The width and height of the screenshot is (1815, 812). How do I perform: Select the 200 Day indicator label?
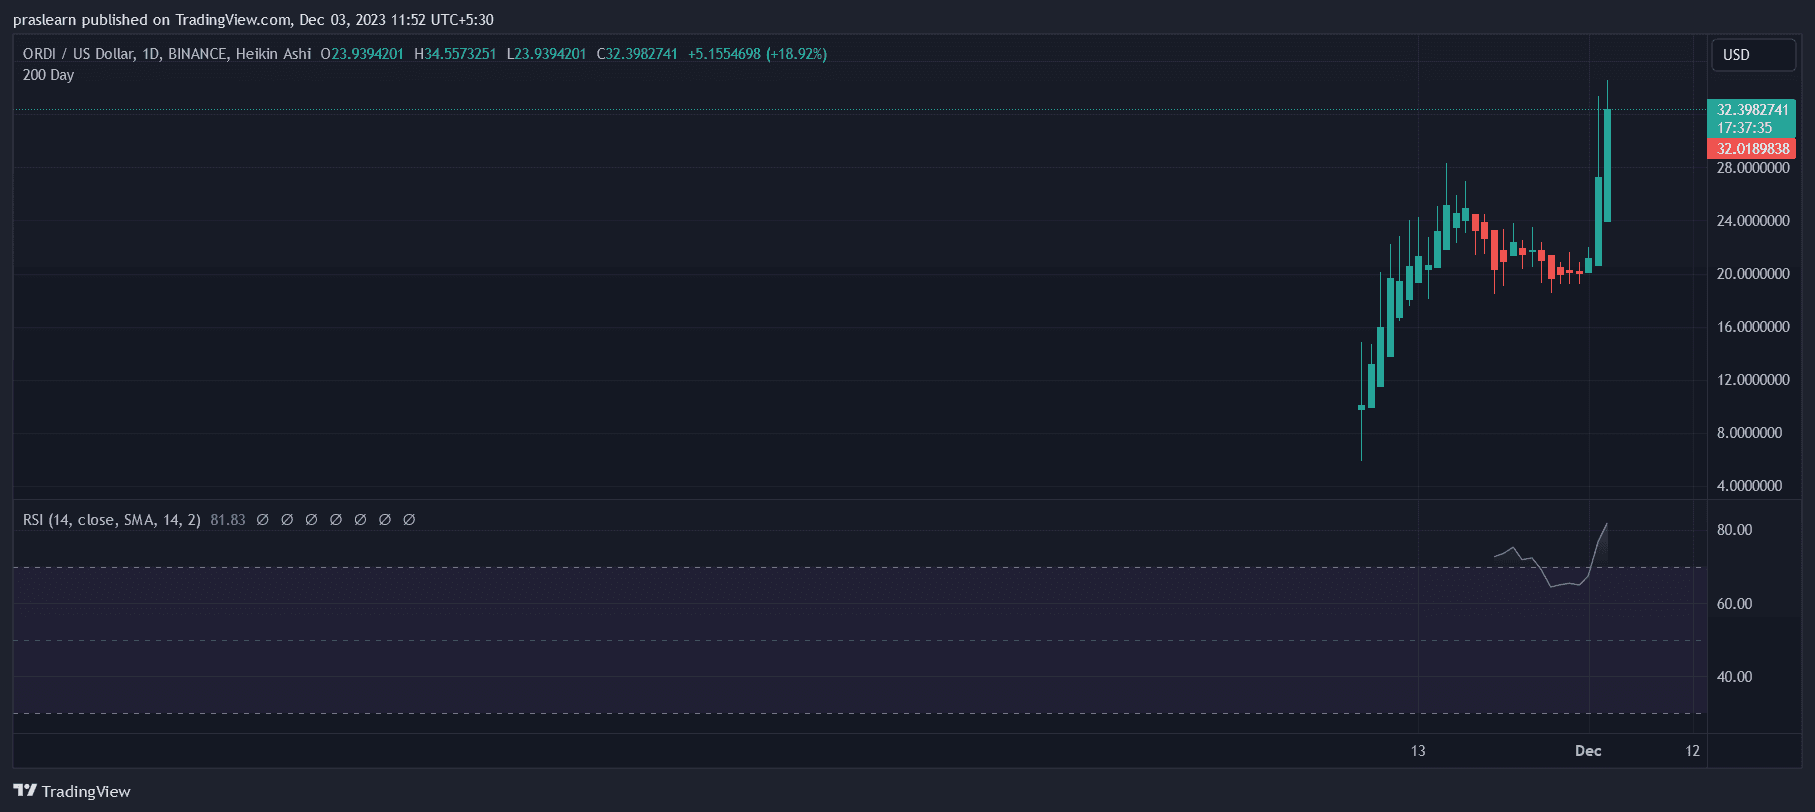pos(48,75)
